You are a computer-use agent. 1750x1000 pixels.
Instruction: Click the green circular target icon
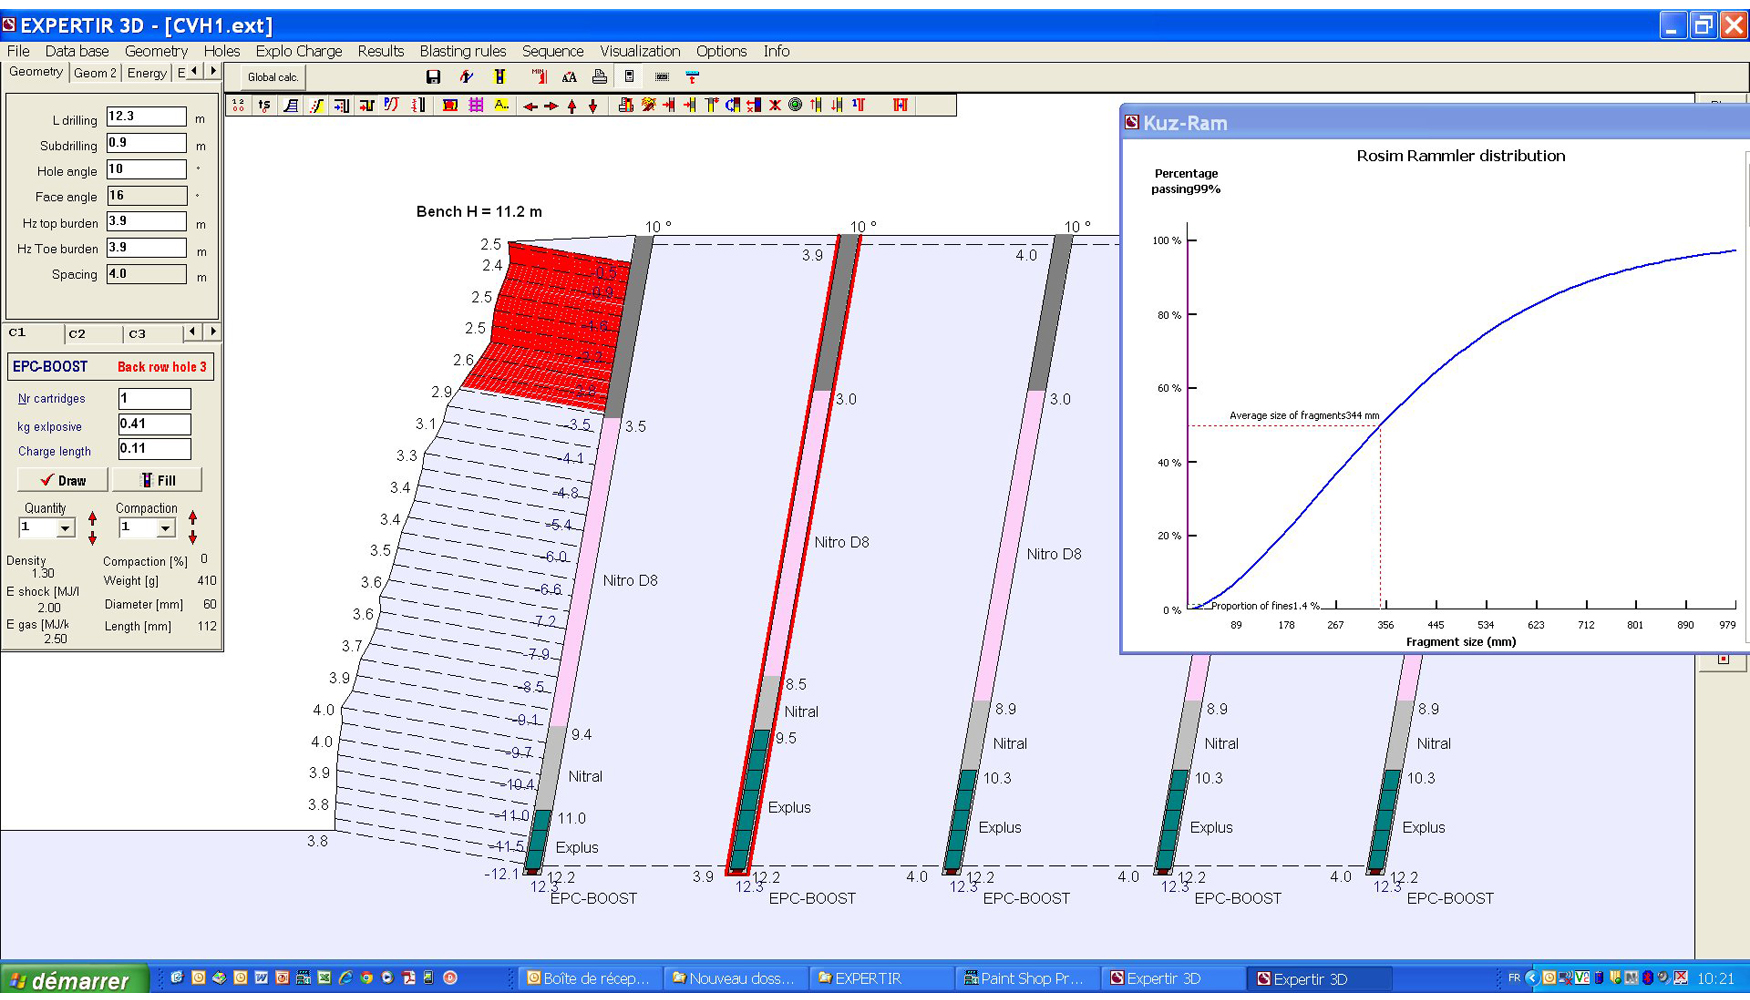click(x=795, y=105)
